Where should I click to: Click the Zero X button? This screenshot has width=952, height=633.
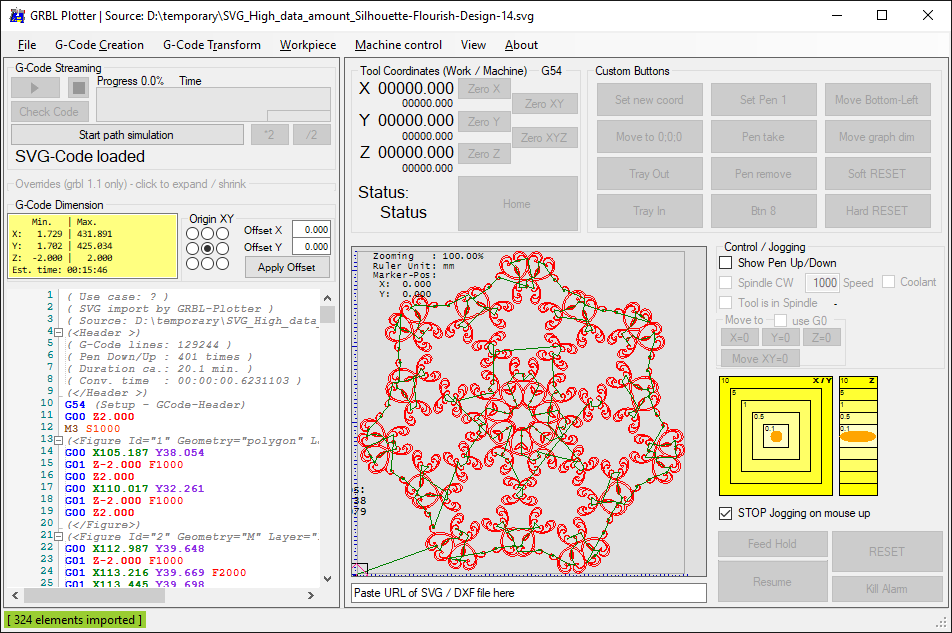(x=484, y=89)
